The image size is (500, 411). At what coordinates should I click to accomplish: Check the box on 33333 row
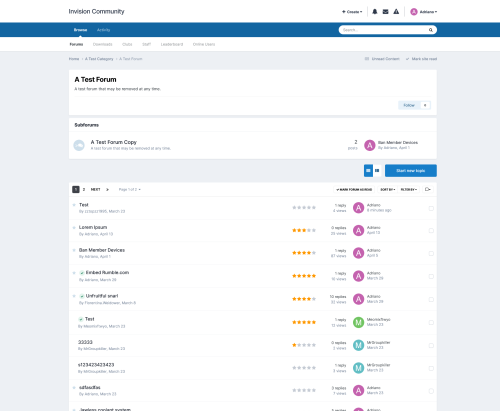click(431, 345)
